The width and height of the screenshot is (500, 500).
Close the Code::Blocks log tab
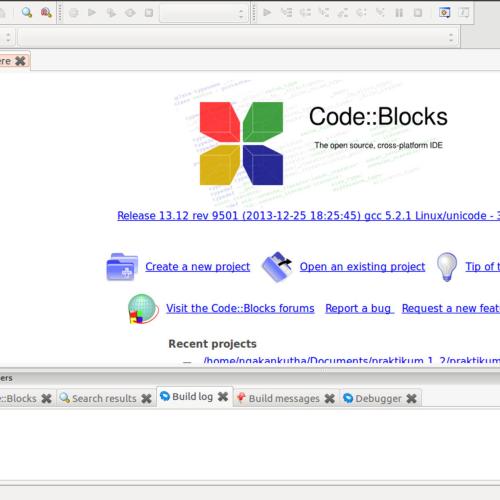46,398
